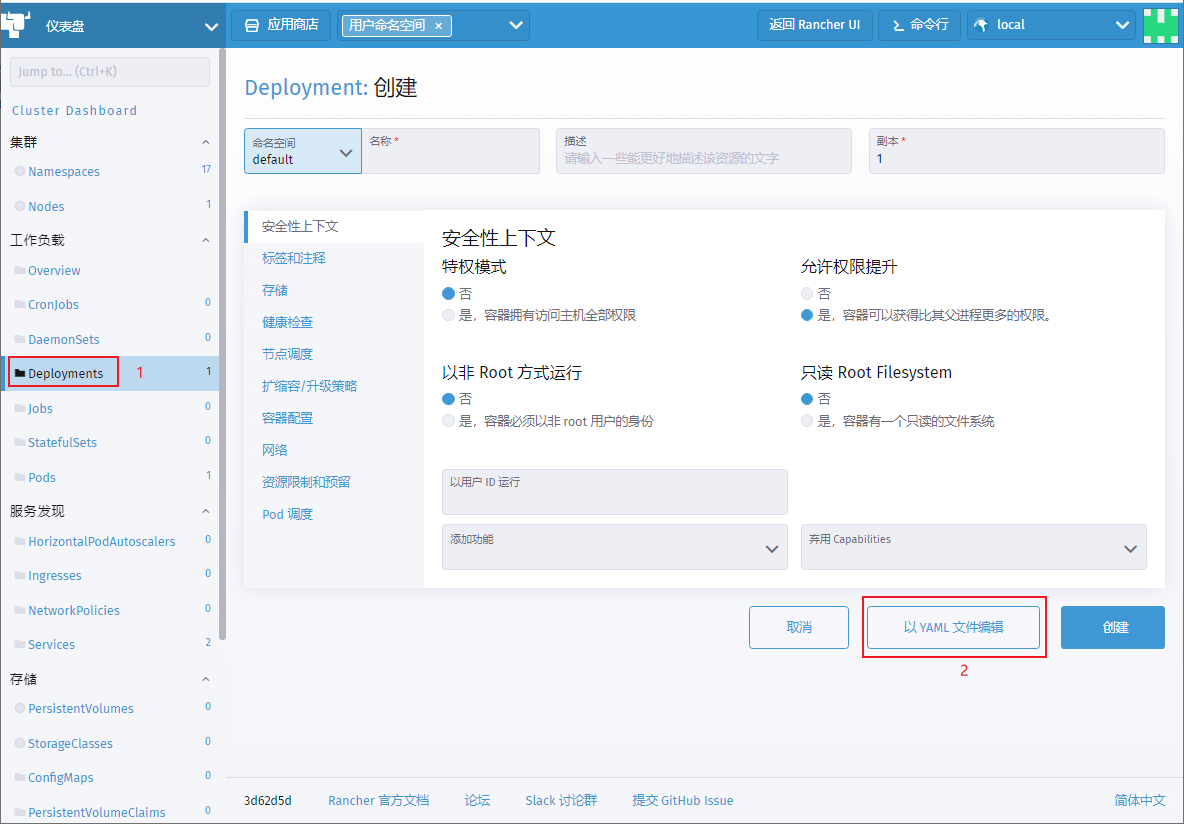This screenshot has width=1184, height=824.
Task: Open the 弃用 Capabilities dropdown
Action: coord(973,547)
